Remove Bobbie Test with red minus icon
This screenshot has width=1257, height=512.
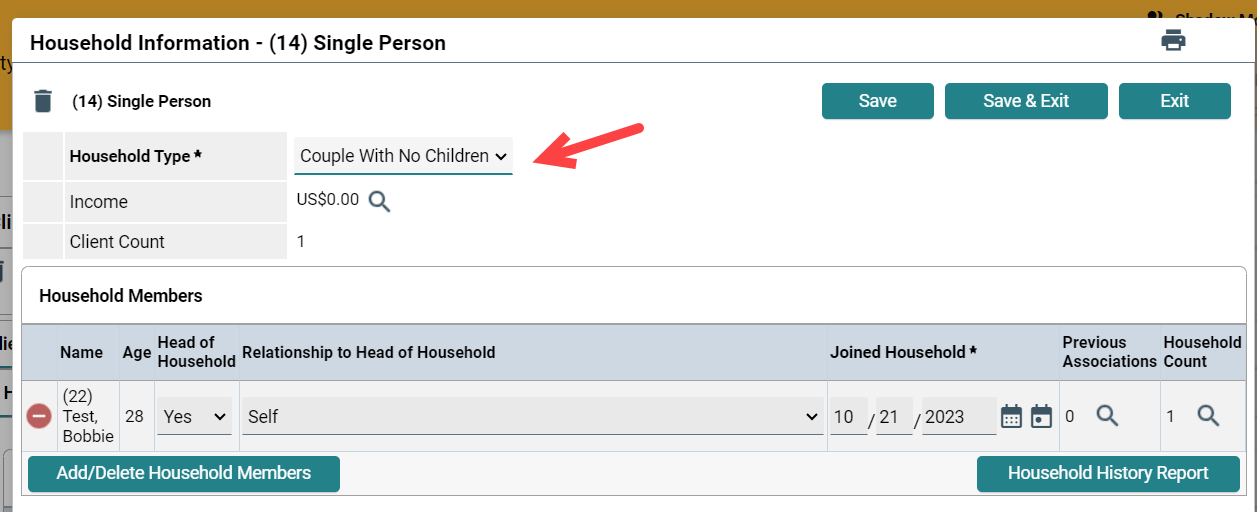click(x=39, y=416)
